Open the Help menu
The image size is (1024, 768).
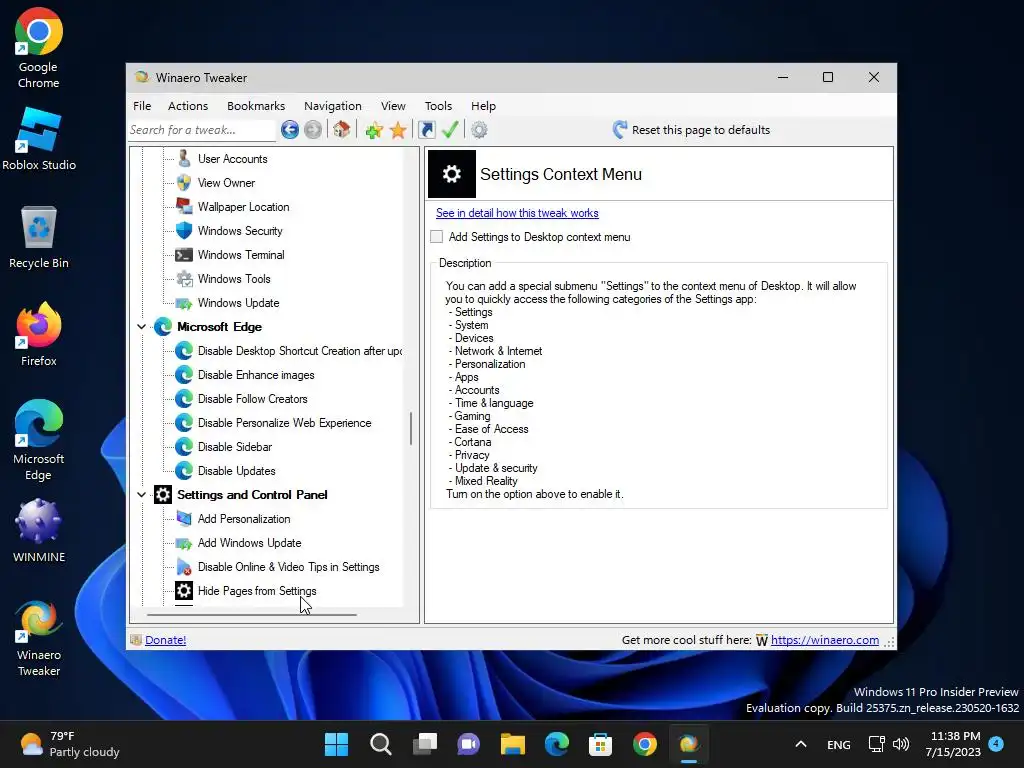coord(483,106)
